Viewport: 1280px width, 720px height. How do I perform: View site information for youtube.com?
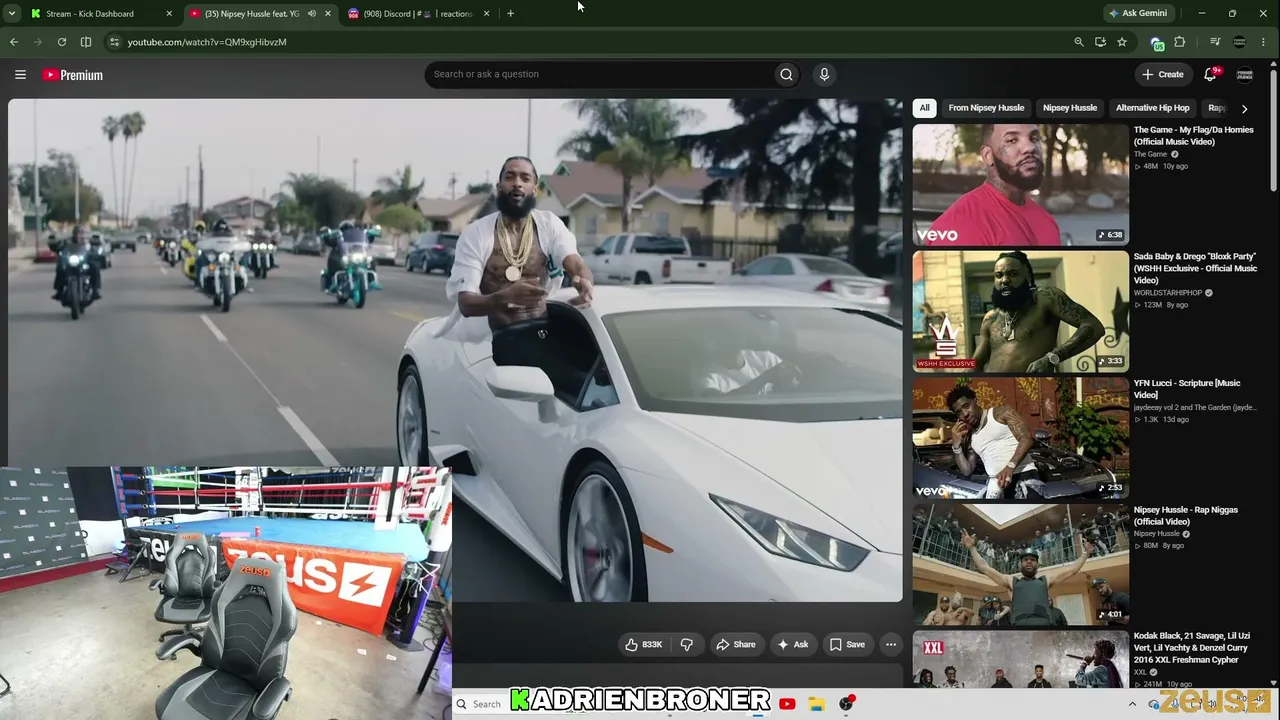(x=114, y=42)
